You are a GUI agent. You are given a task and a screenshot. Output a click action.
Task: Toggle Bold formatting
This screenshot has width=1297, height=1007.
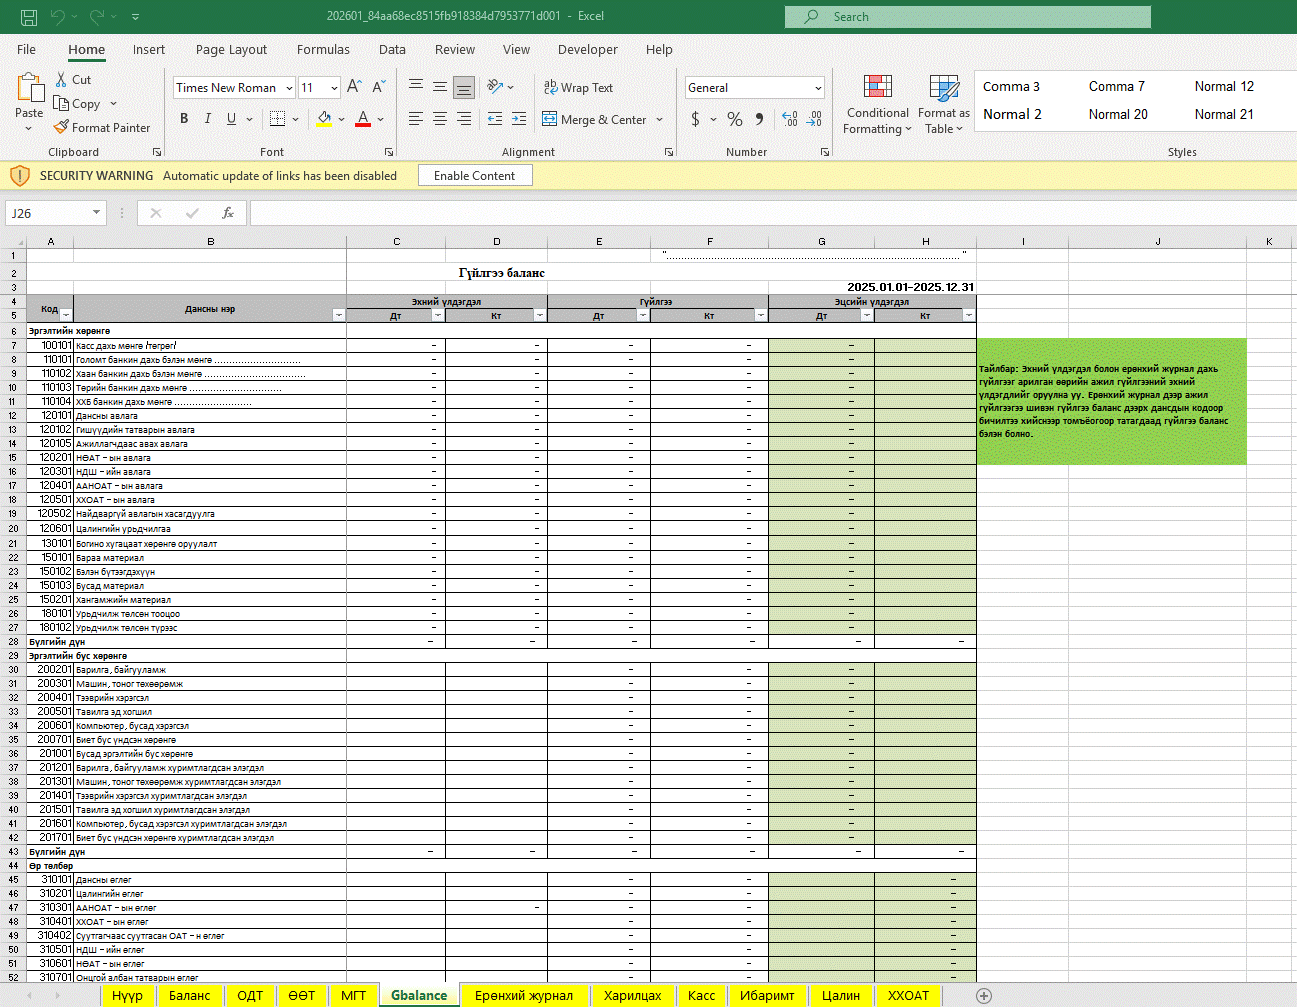184,119
